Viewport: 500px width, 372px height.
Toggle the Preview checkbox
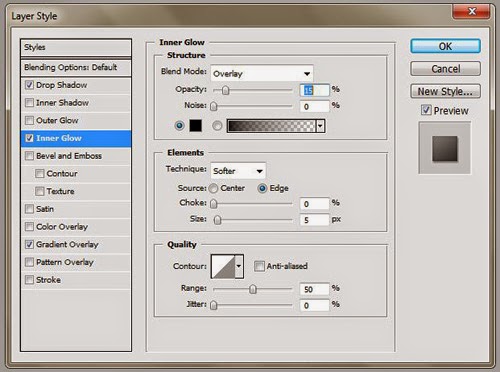click(x=426, y=110)
